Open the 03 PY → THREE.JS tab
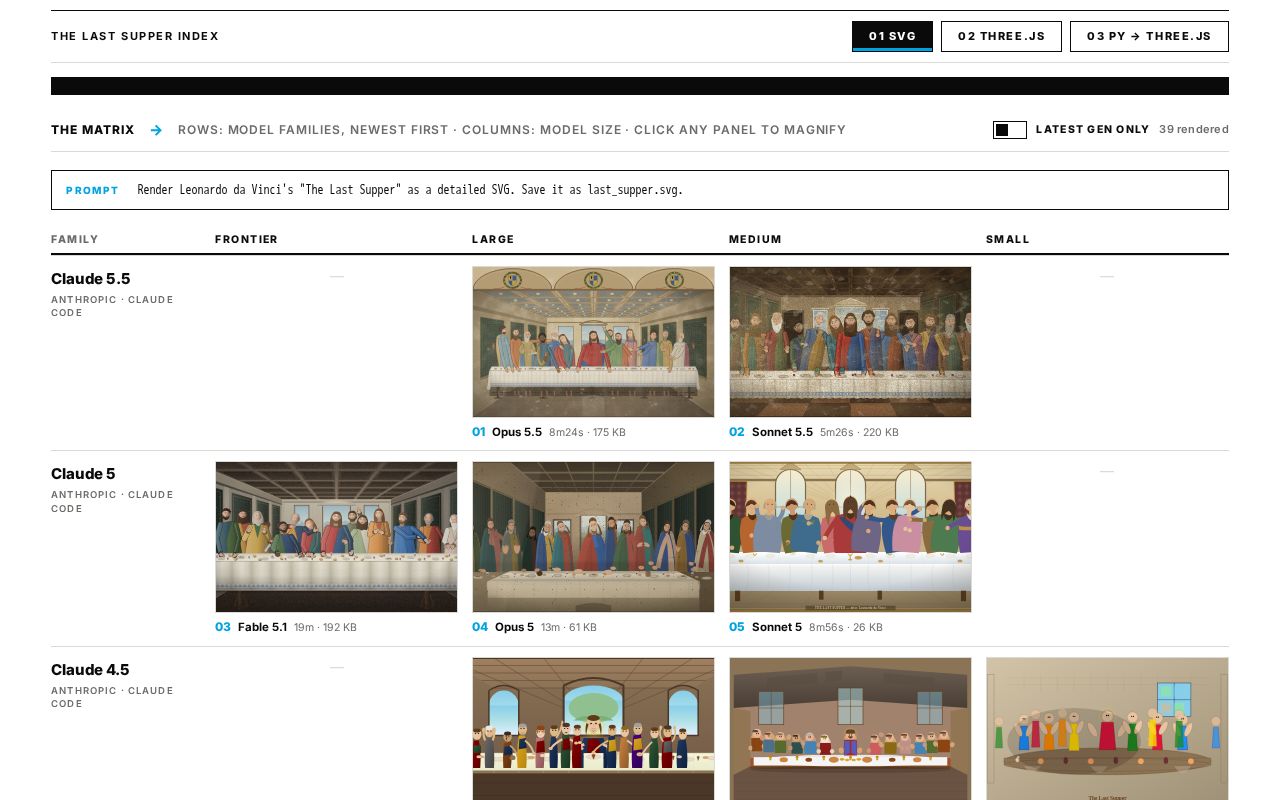The width and height of the screenshot is (1280, 800). (x=1149, y=36)
